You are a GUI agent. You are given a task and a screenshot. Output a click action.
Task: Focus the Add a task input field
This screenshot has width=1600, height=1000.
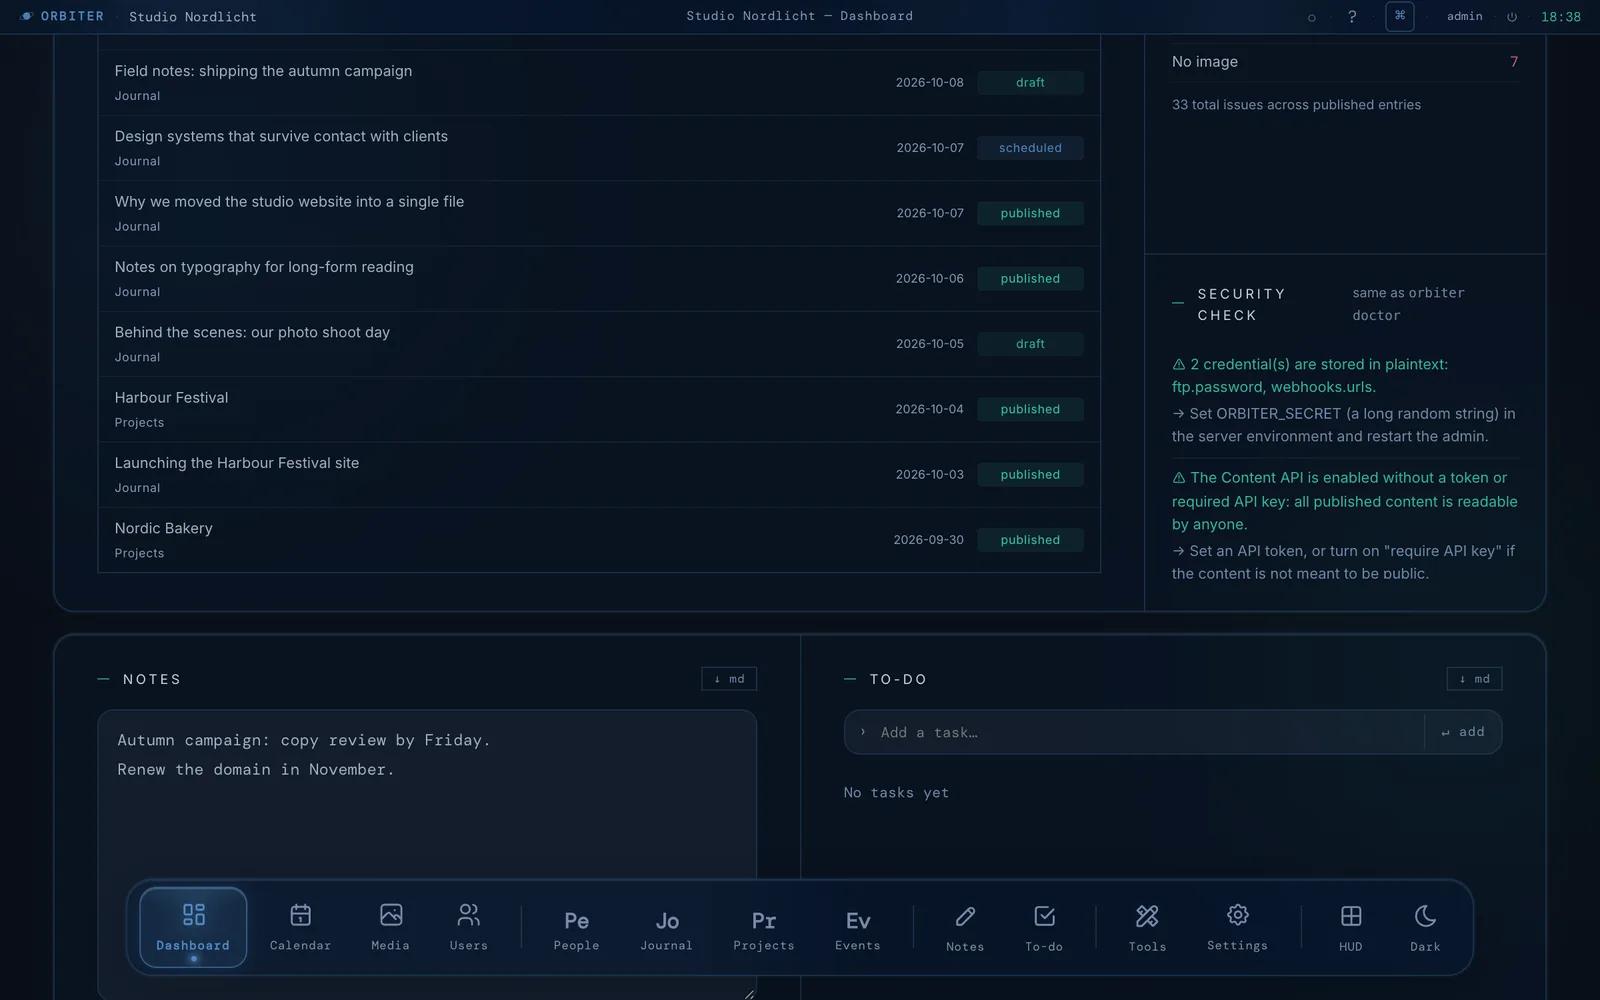pos(1135,732)
